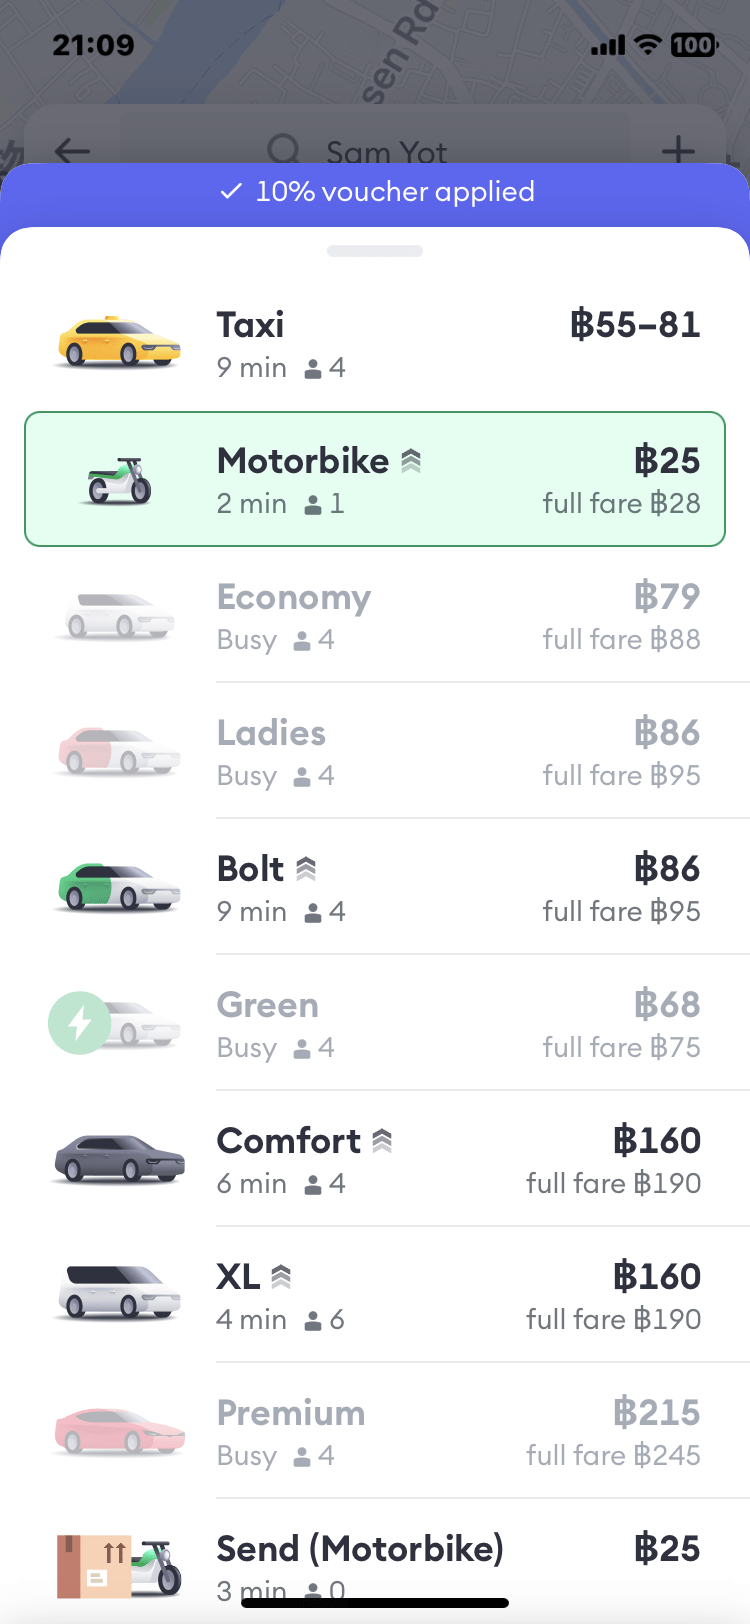Click the back arrow button
This screenshot has height=1624, width=750.
coord(72,152)
